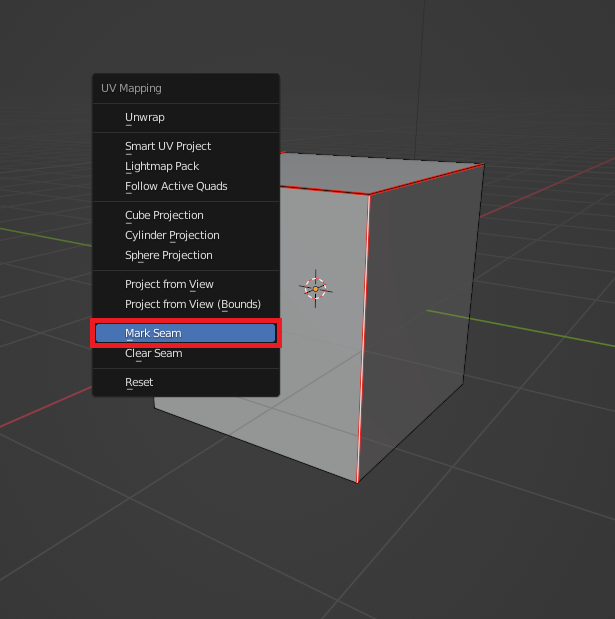Viewport: 615px width, 619px height.
Task: Select the cube's top-right back corner vertex
Action: (485, 163)
